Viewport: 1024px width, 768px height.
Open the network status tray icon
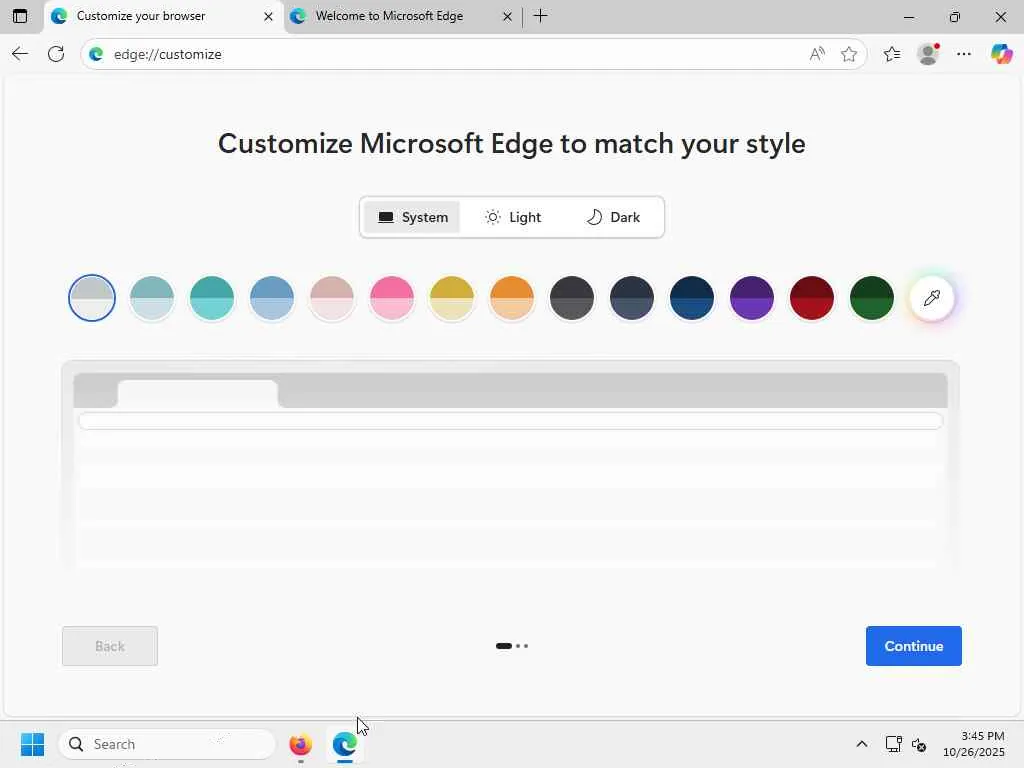click(893, 744)
